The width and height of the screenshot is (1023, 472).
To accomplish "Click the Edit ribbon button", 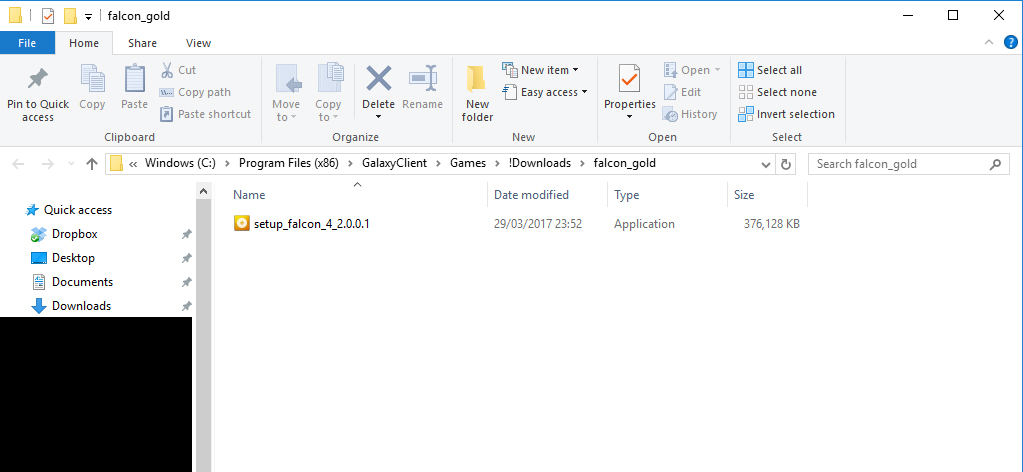I will 682,92.
